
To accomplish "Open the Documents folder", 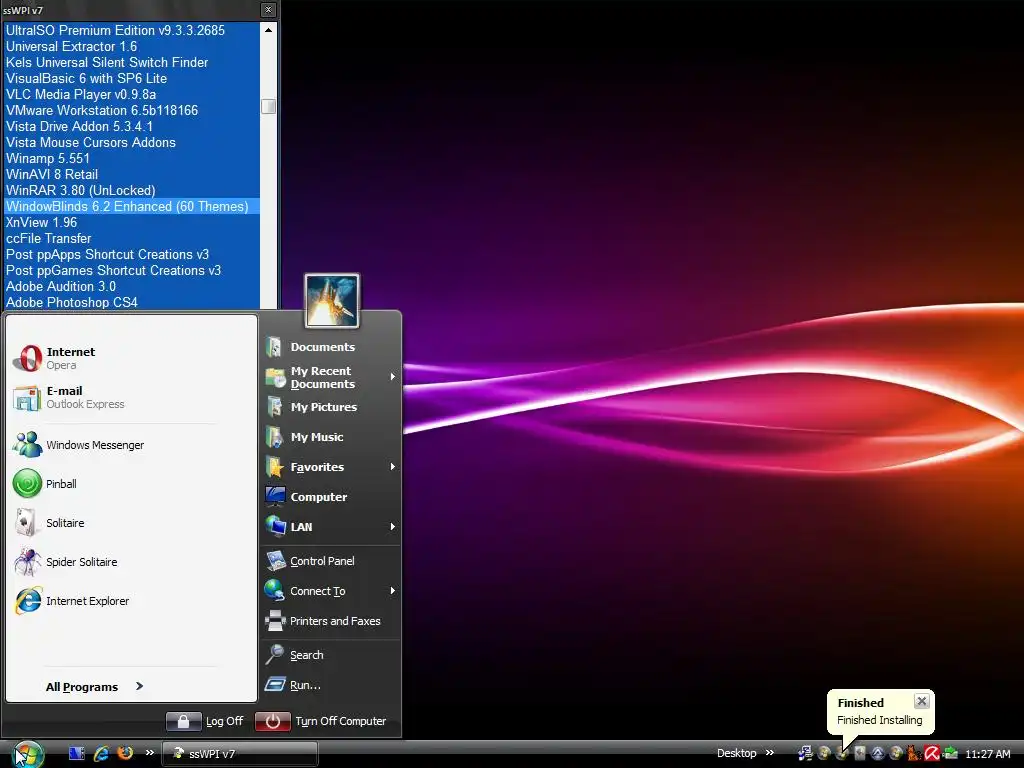I will tap(330, 347).
